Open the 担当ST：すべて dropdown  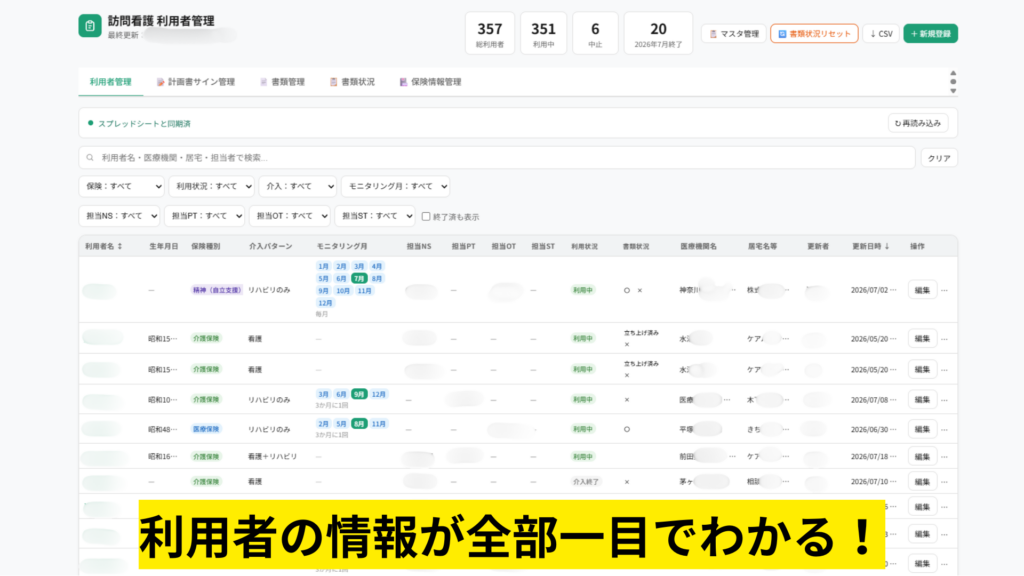375,216
